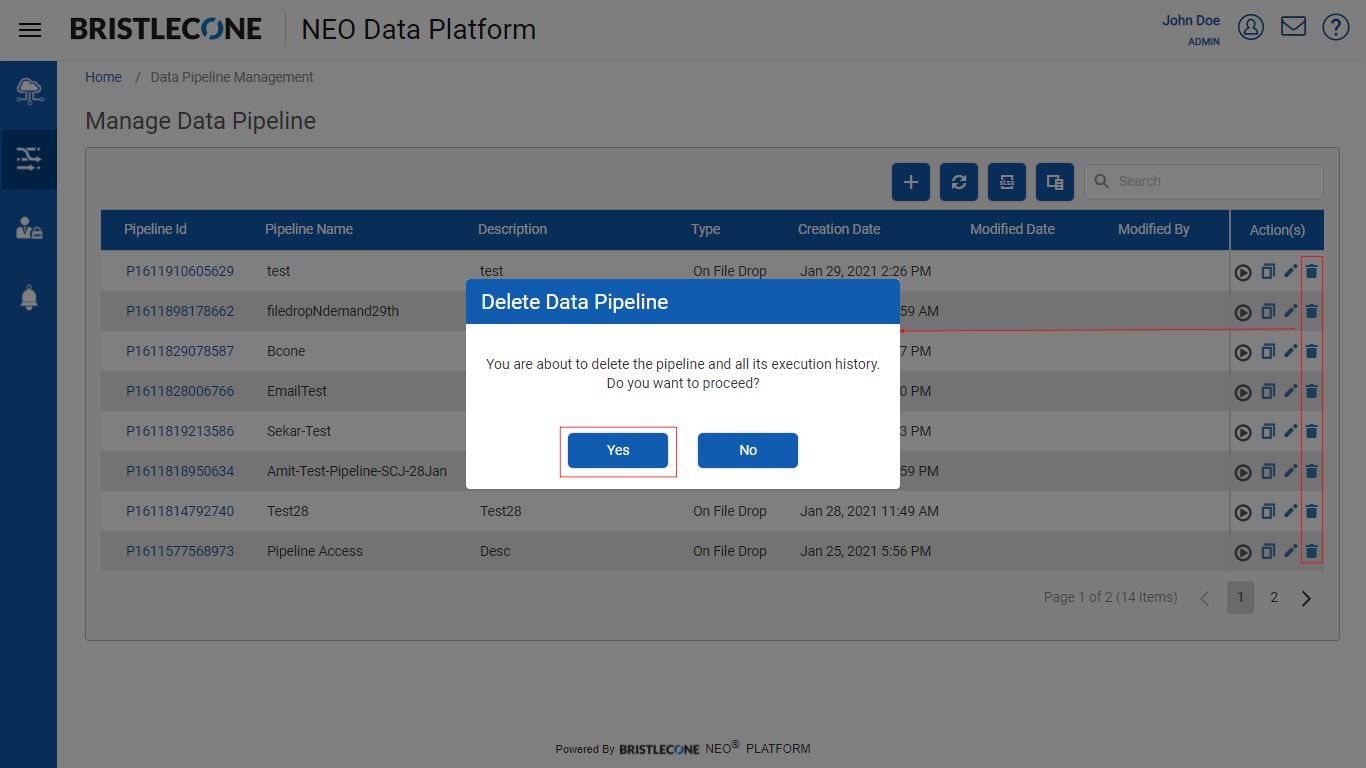Open pipeline ID P1611828006766 link
1366x768 pixels.
180,391
